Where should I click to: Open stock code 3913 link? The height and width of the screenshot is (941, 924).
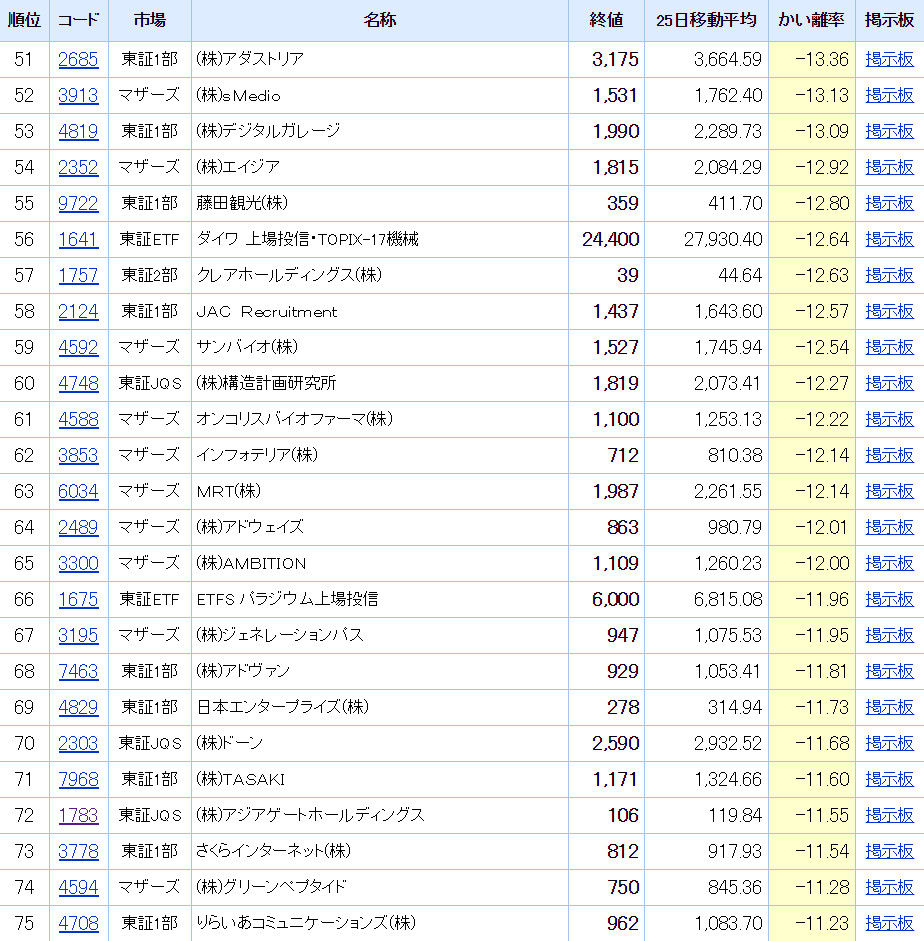coord(78,95)
